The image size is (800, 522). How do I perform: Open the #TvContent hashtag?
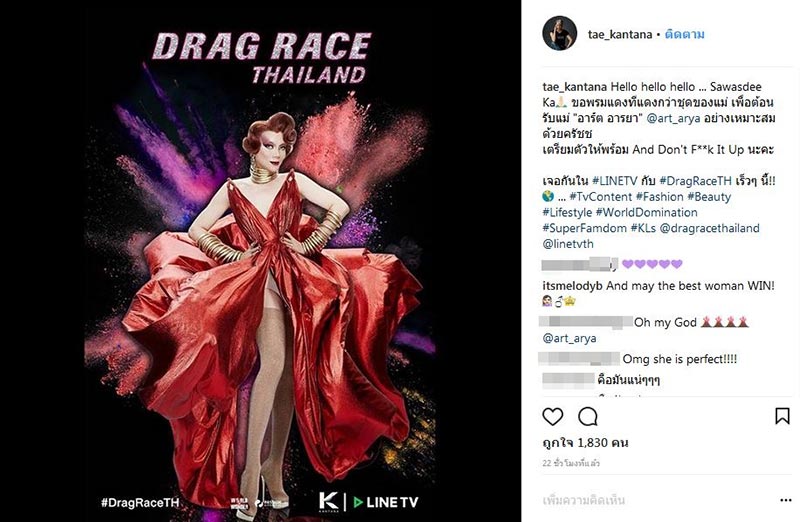[x=601, y=196]
